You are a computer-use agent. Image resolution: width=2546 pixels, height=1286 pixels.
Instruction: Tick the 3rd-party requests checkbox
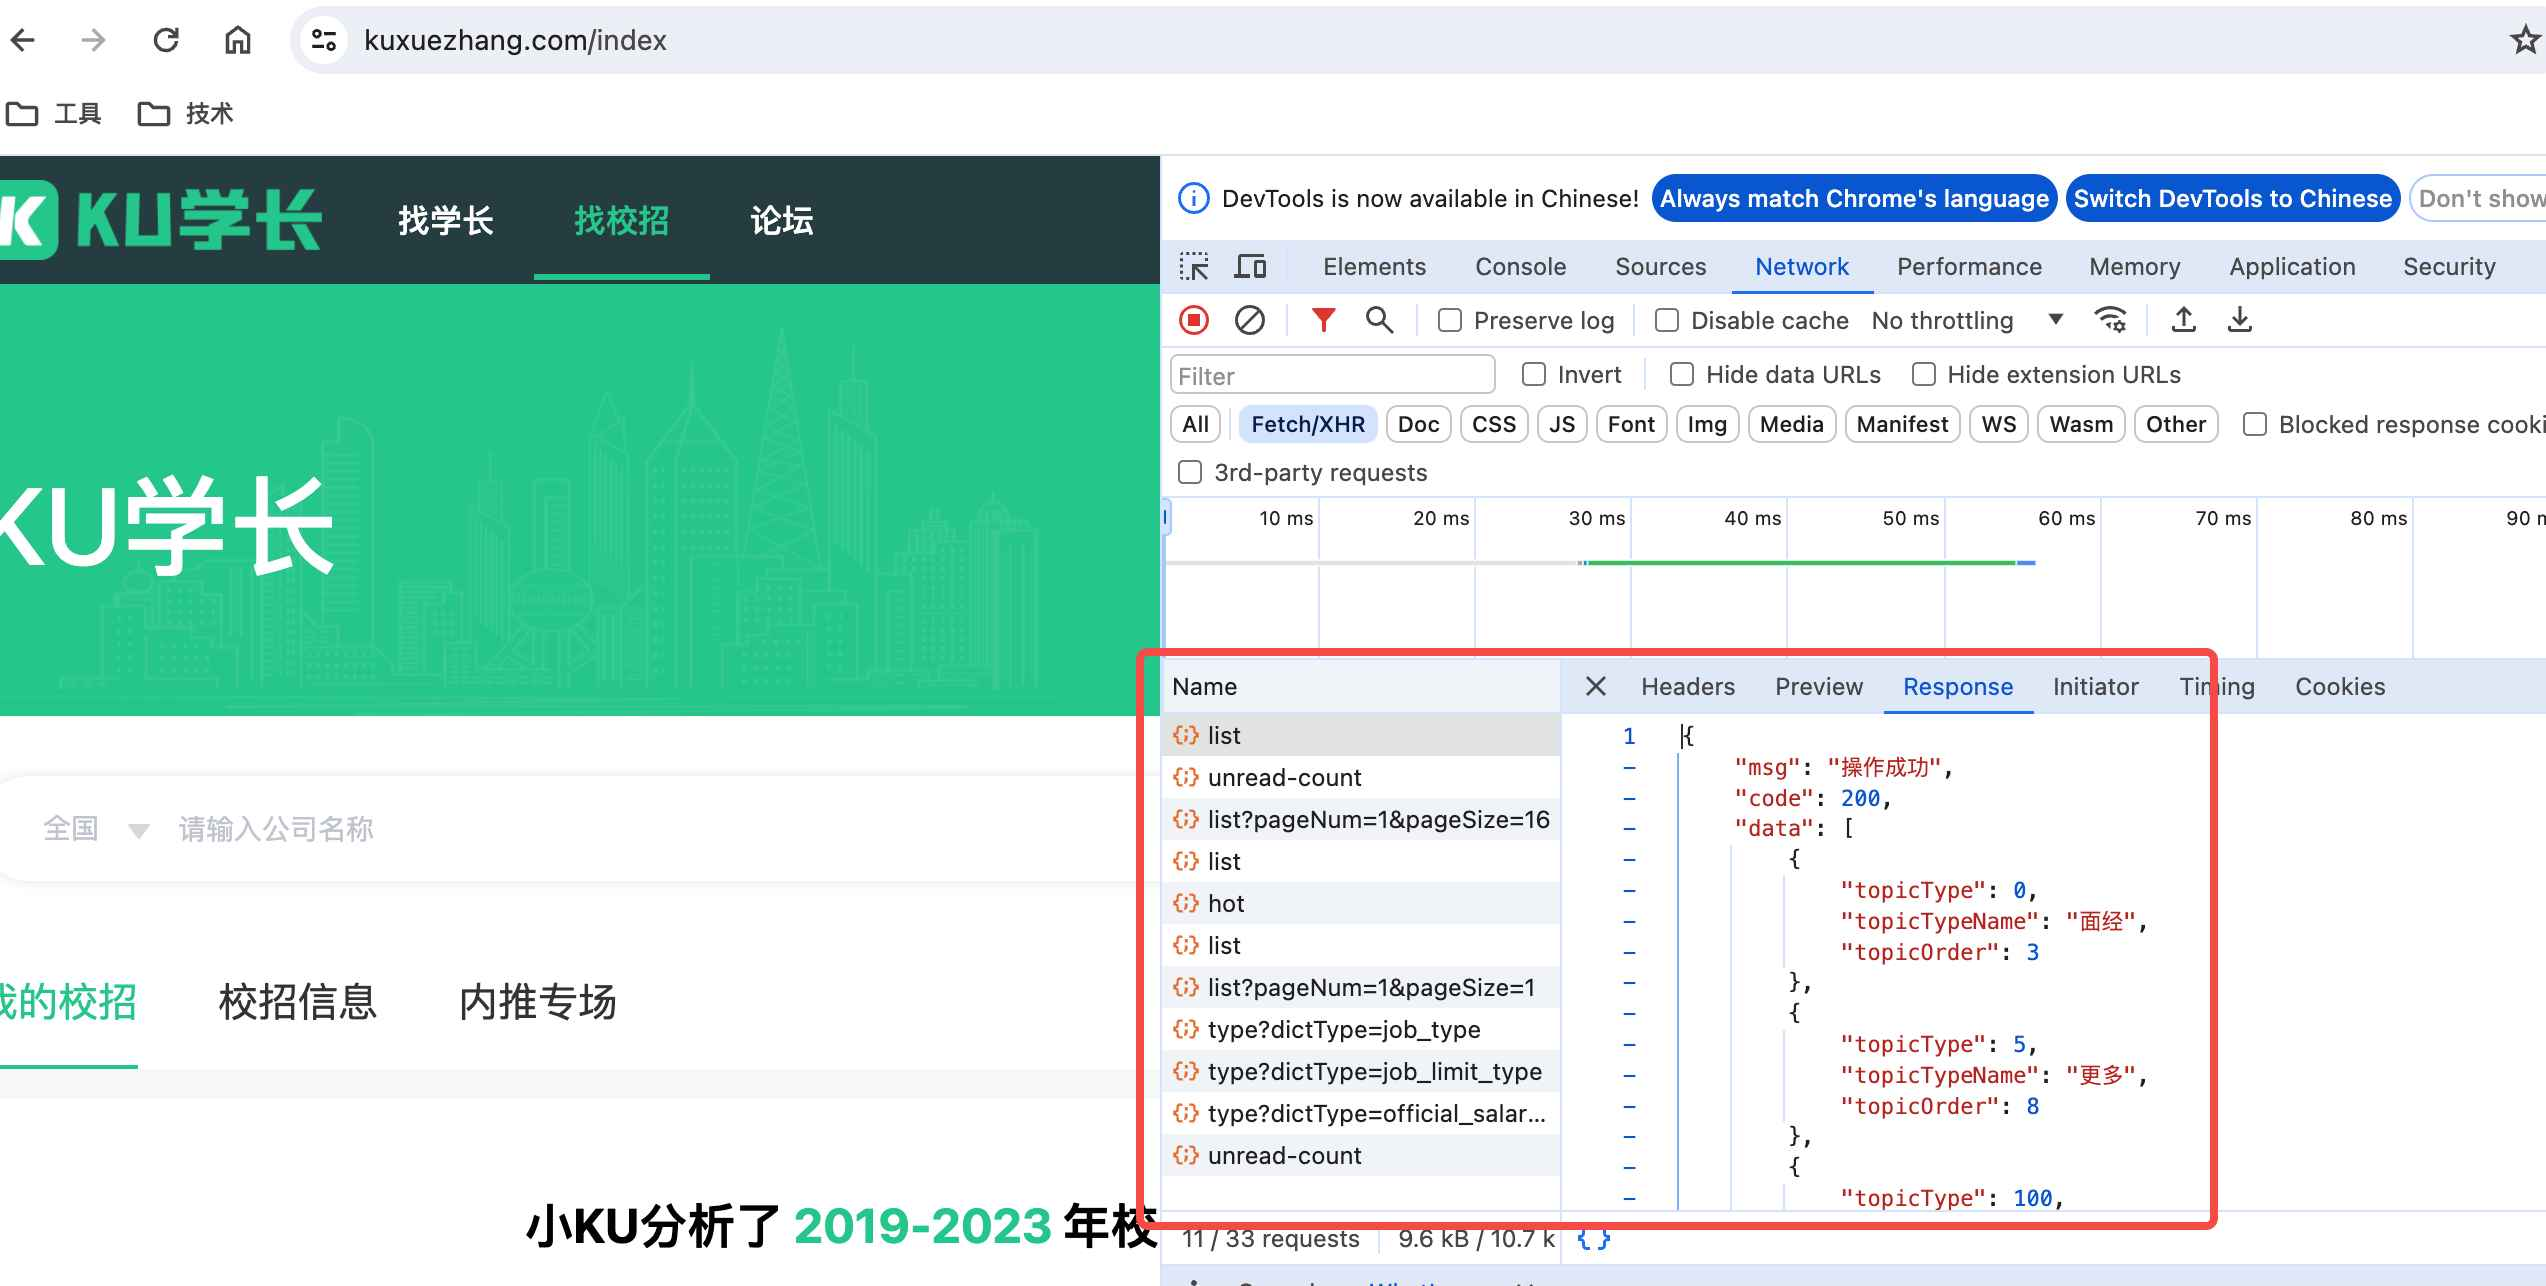pos(1190,472)
